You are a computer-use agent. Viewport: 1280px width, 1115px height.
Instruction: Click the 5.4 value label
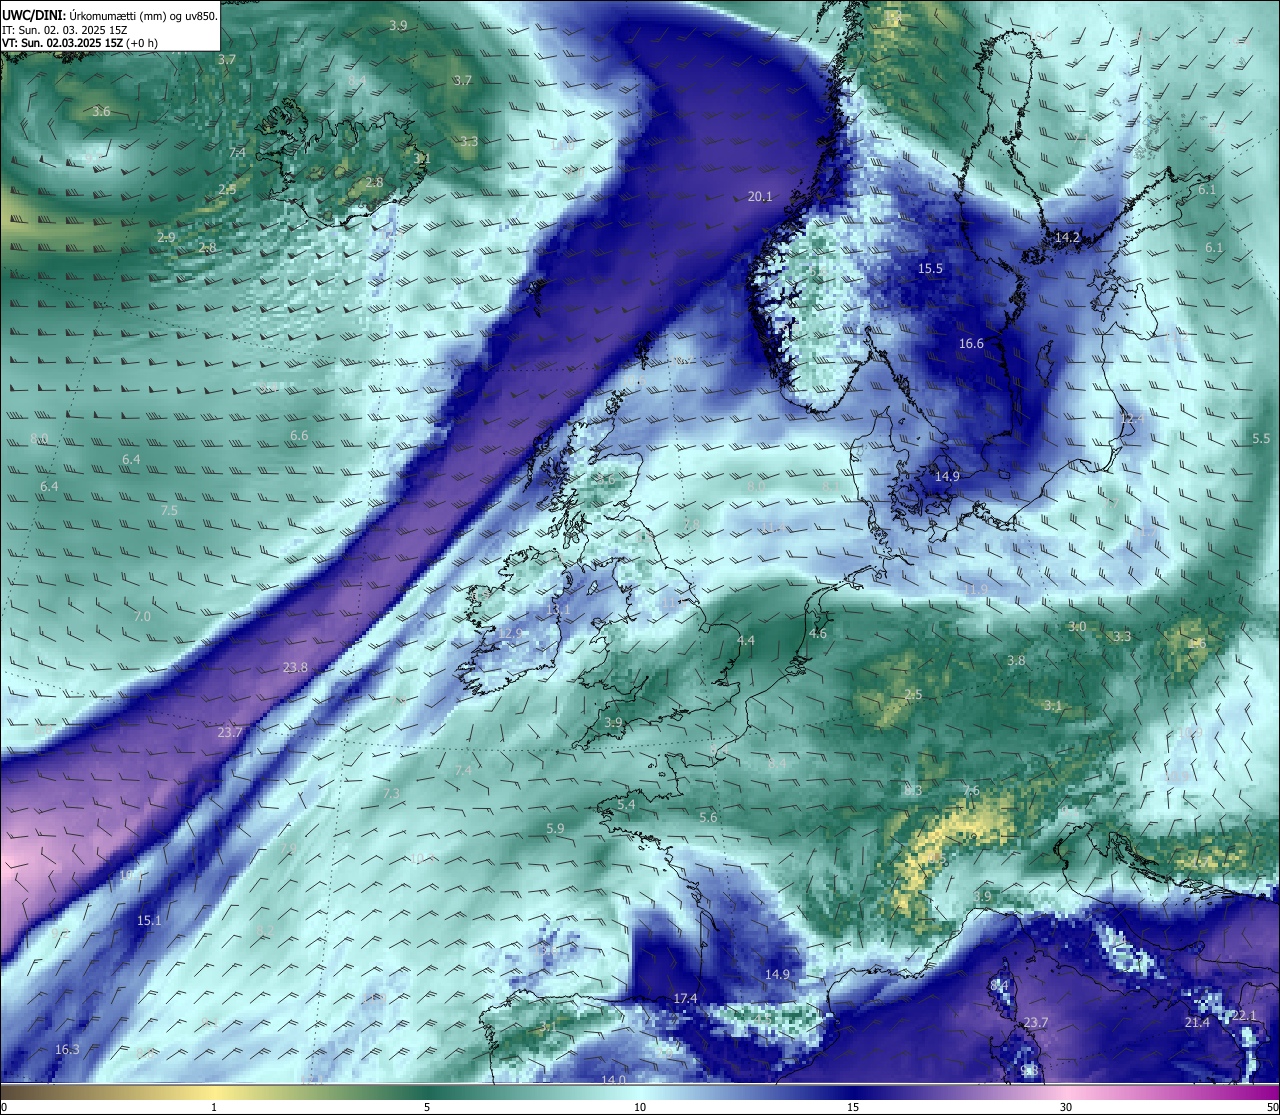click(x=626, y=805)
